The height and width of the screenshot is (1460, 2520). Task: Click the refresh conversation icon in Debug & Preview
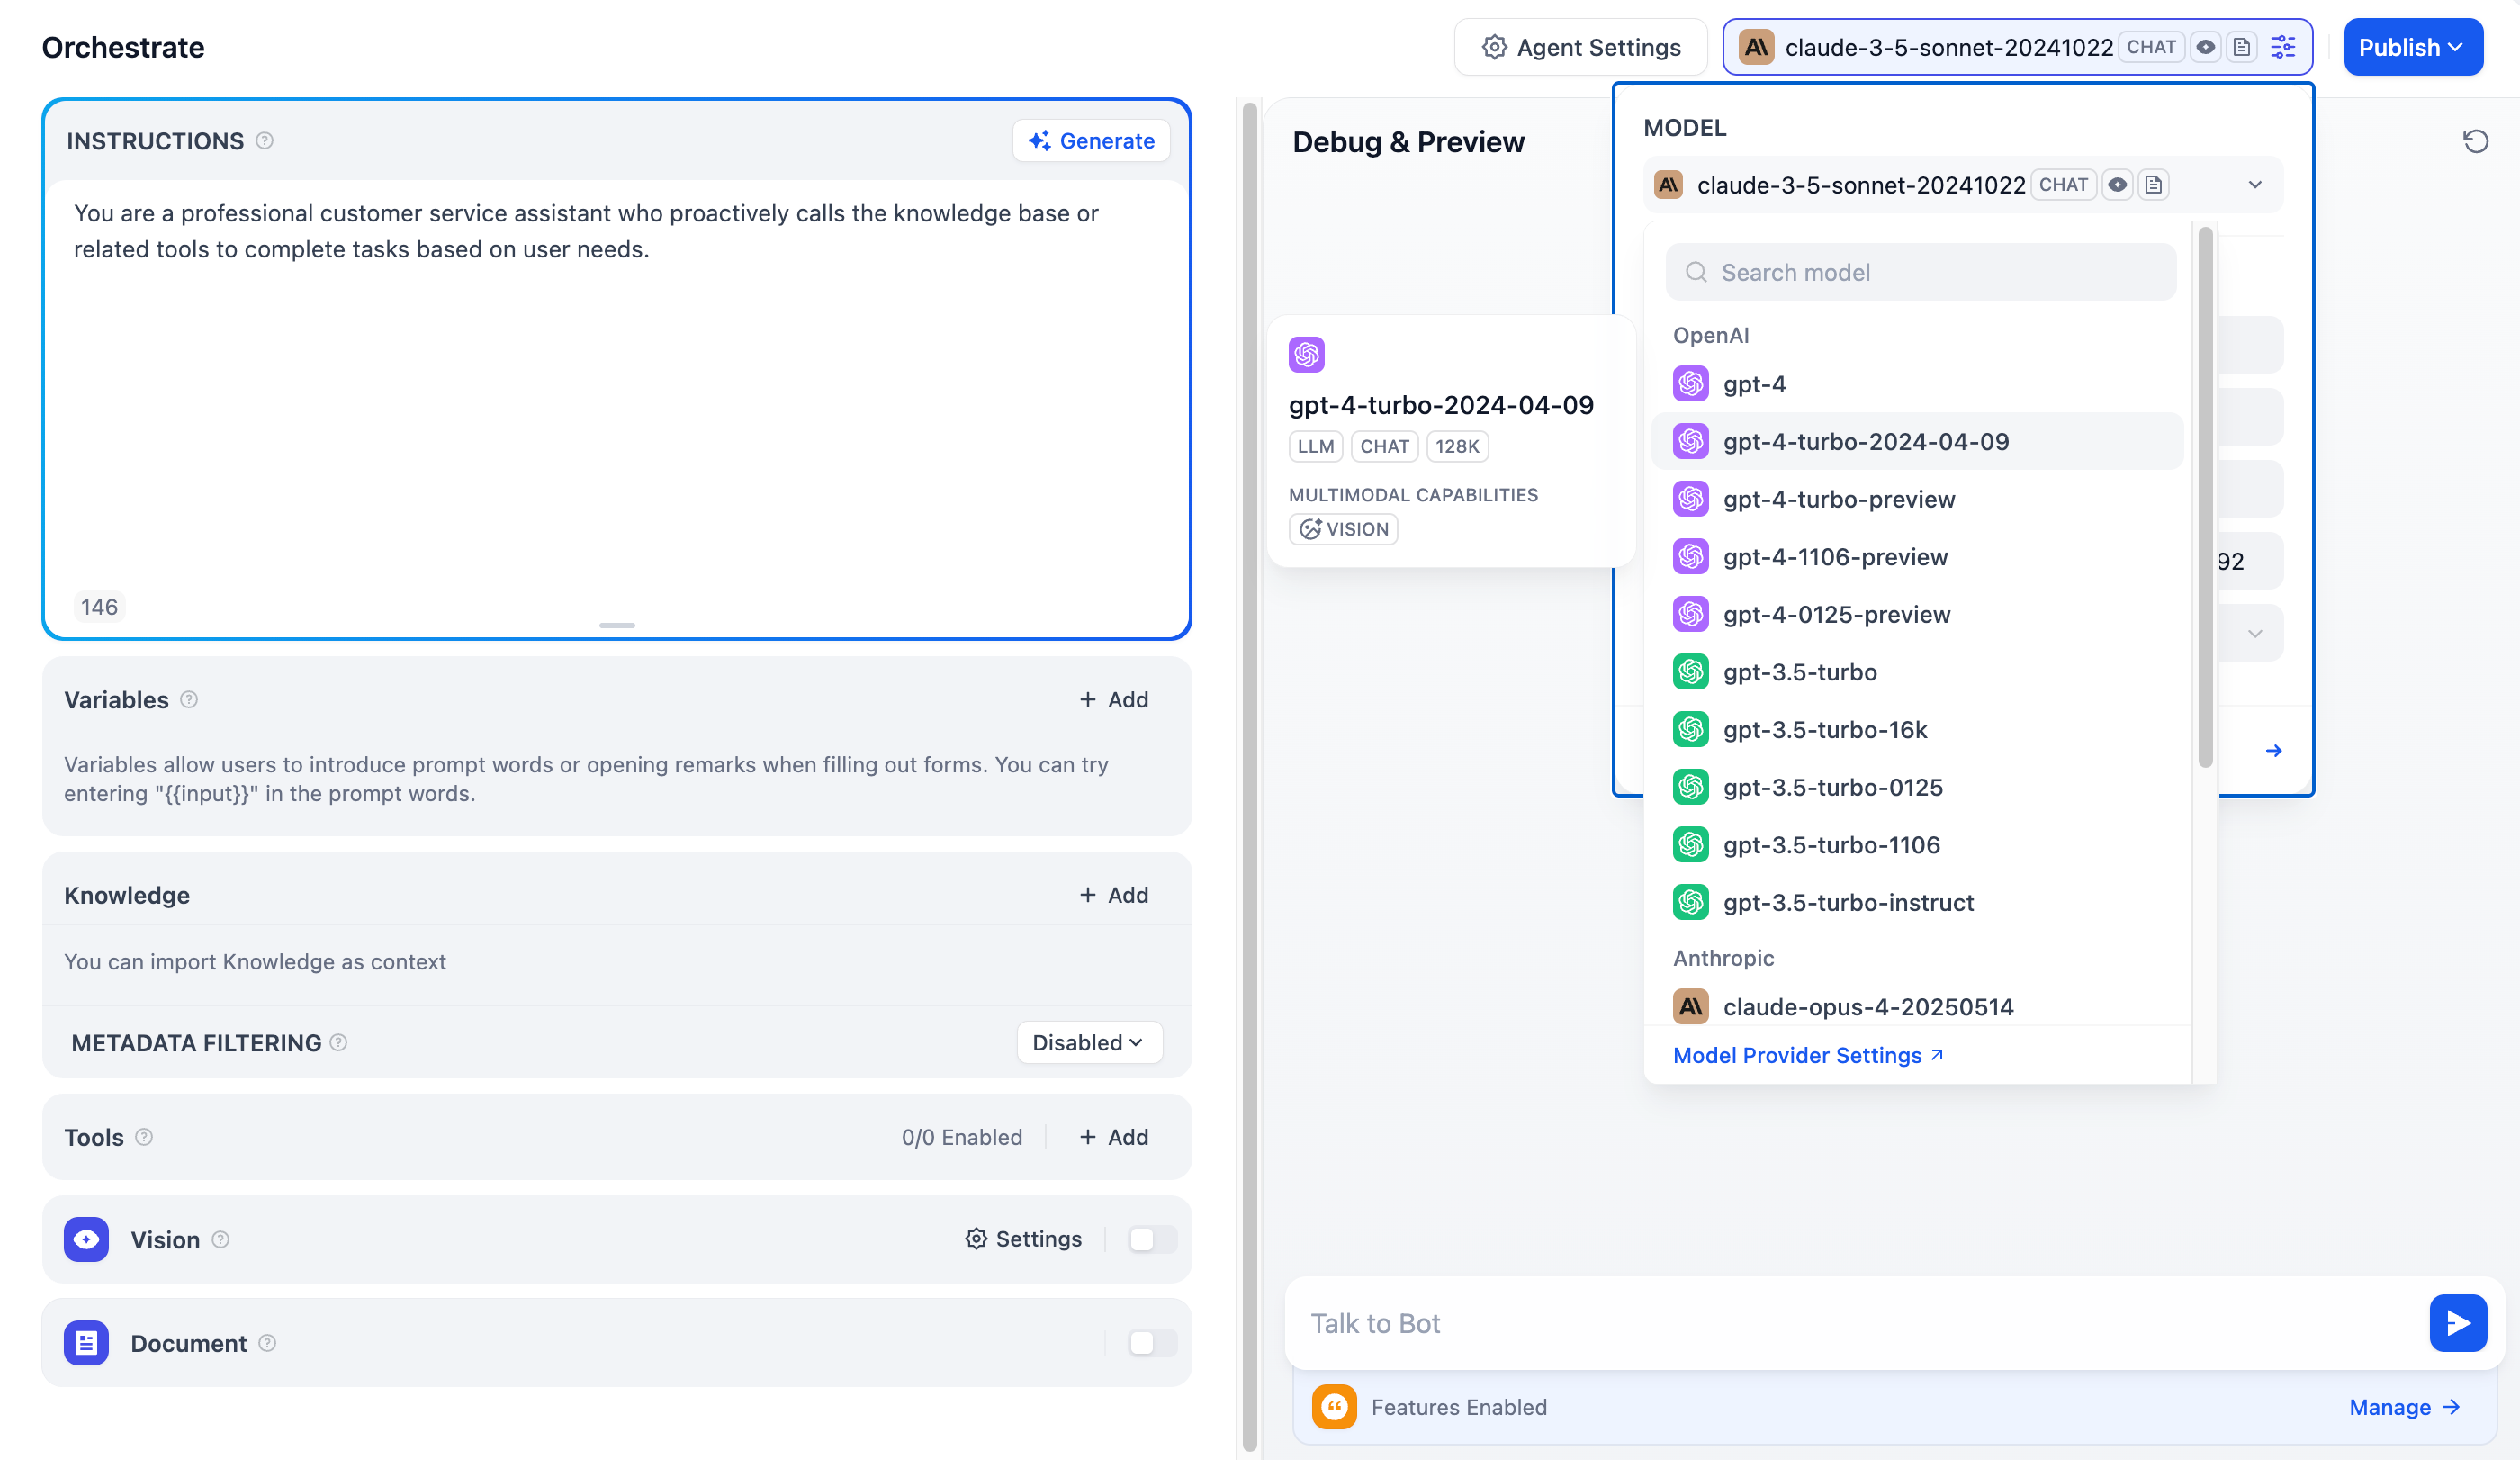point(2476,141)
